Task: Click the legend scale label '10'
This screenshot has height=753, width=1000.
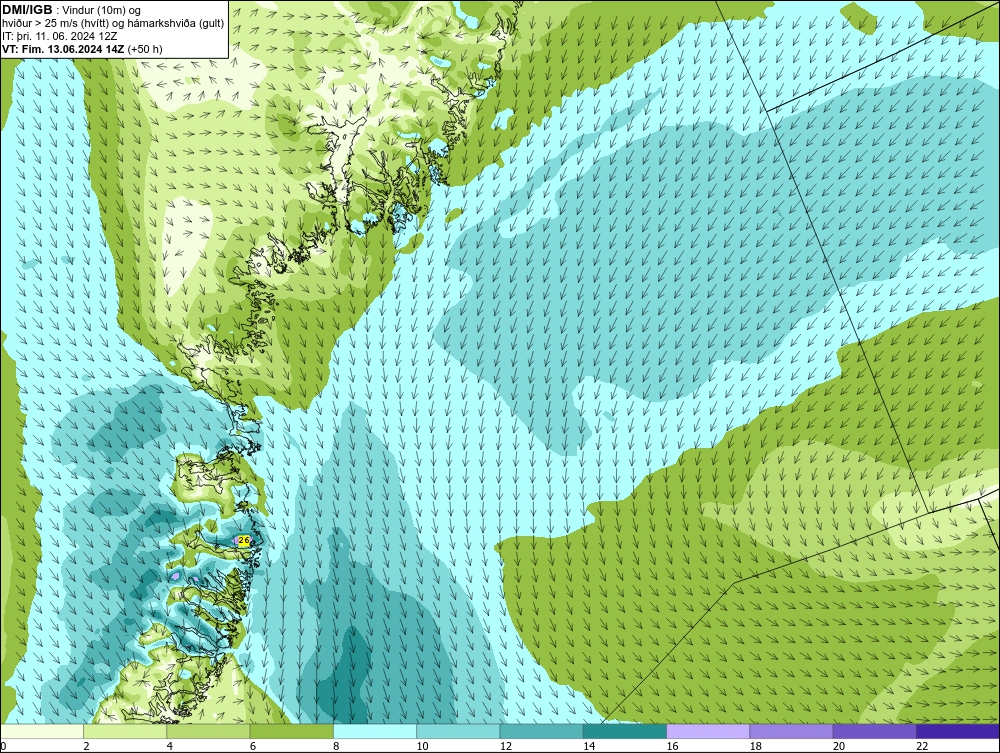Action: [423, 747]
